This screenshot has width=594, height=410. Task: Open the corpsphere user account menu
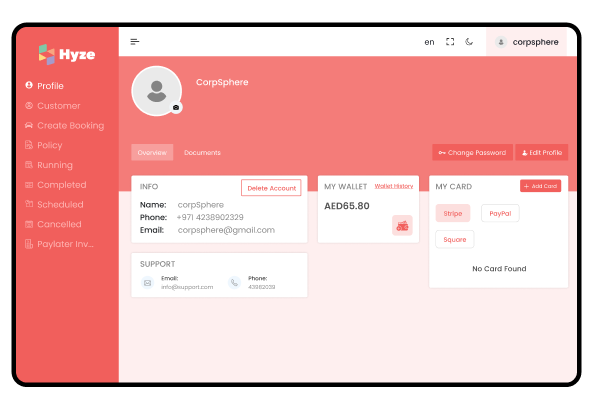coord(527,42)
